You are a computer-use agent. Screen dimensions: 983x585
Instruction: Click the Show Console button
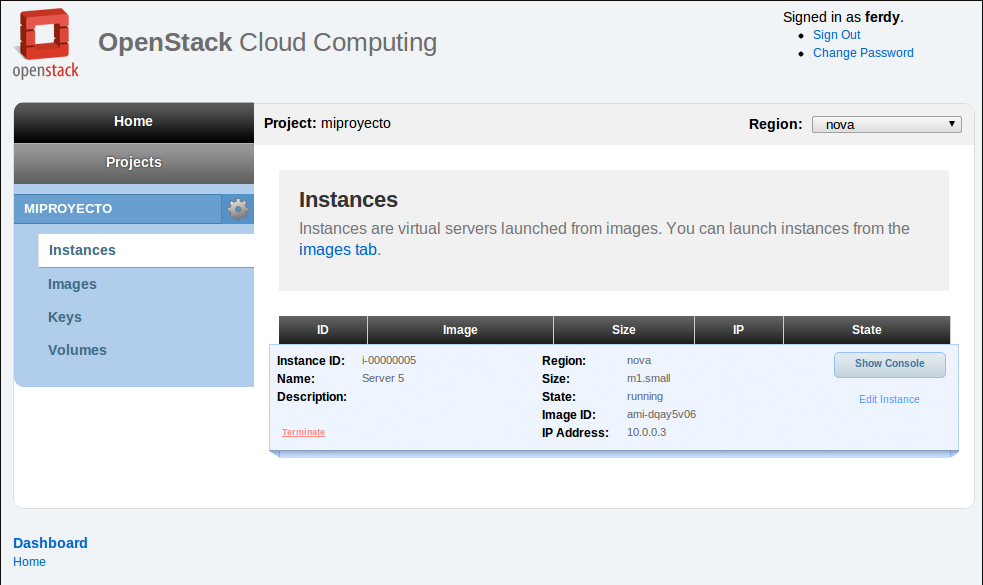coord(890,364)
